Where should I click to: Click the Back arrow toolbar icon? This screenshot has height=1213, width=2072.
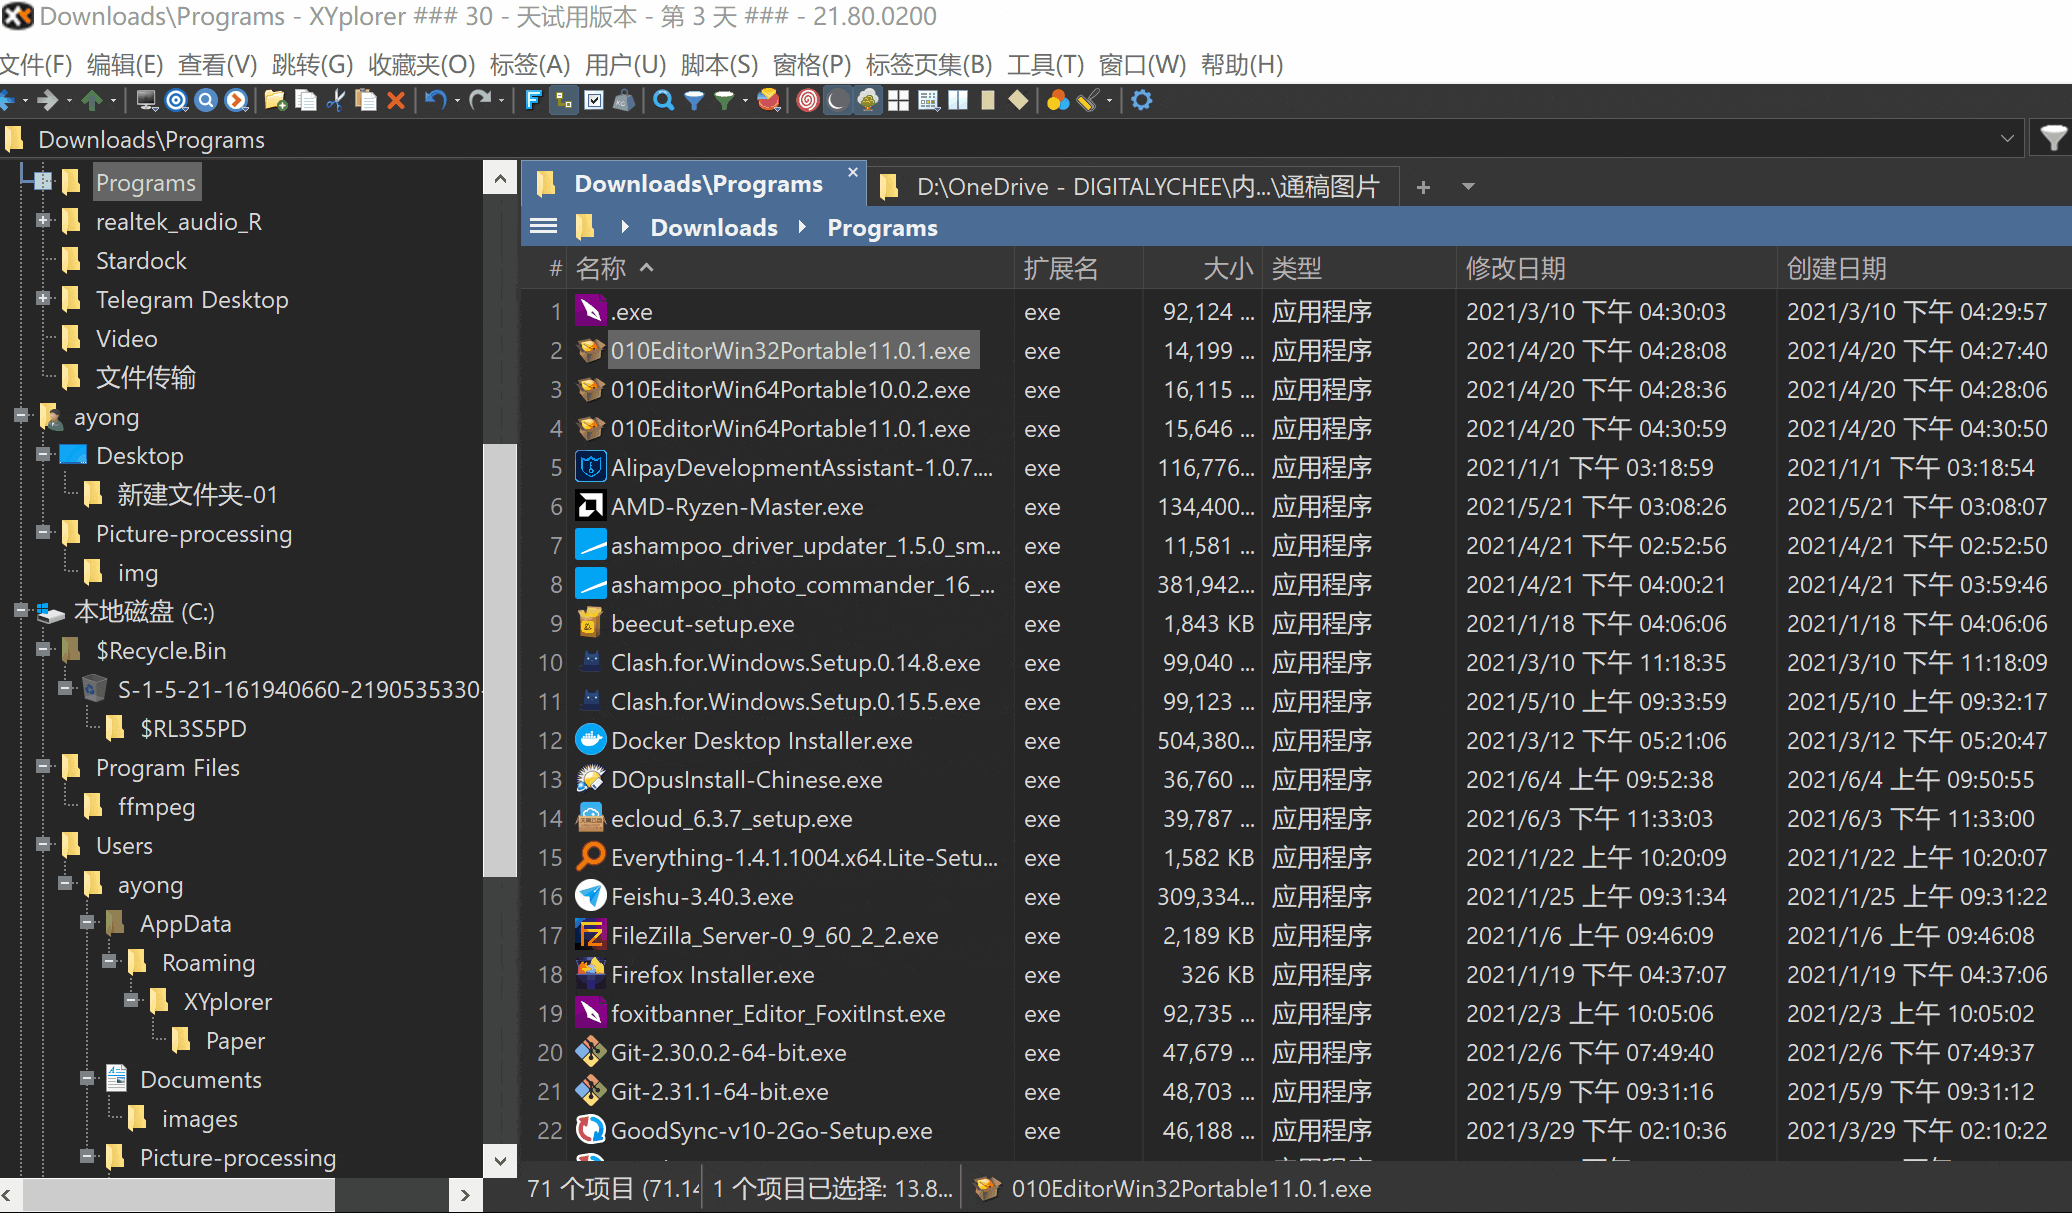[7, 100]
